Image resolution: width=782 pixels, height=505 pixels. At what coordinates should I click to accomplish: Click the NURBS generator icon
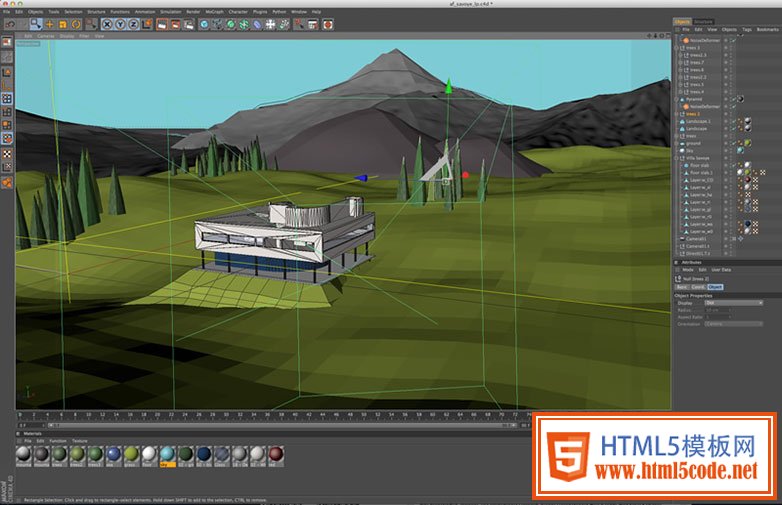click(230, 24)
